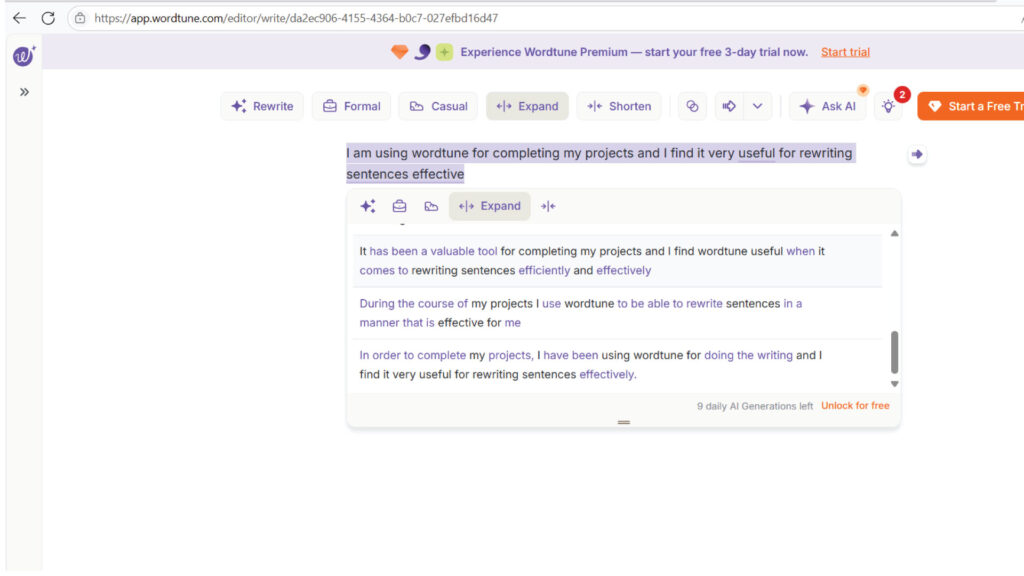Choose suggestion starting 'During the course of'
Screen dimensions: 1024x576
point(617,313)
